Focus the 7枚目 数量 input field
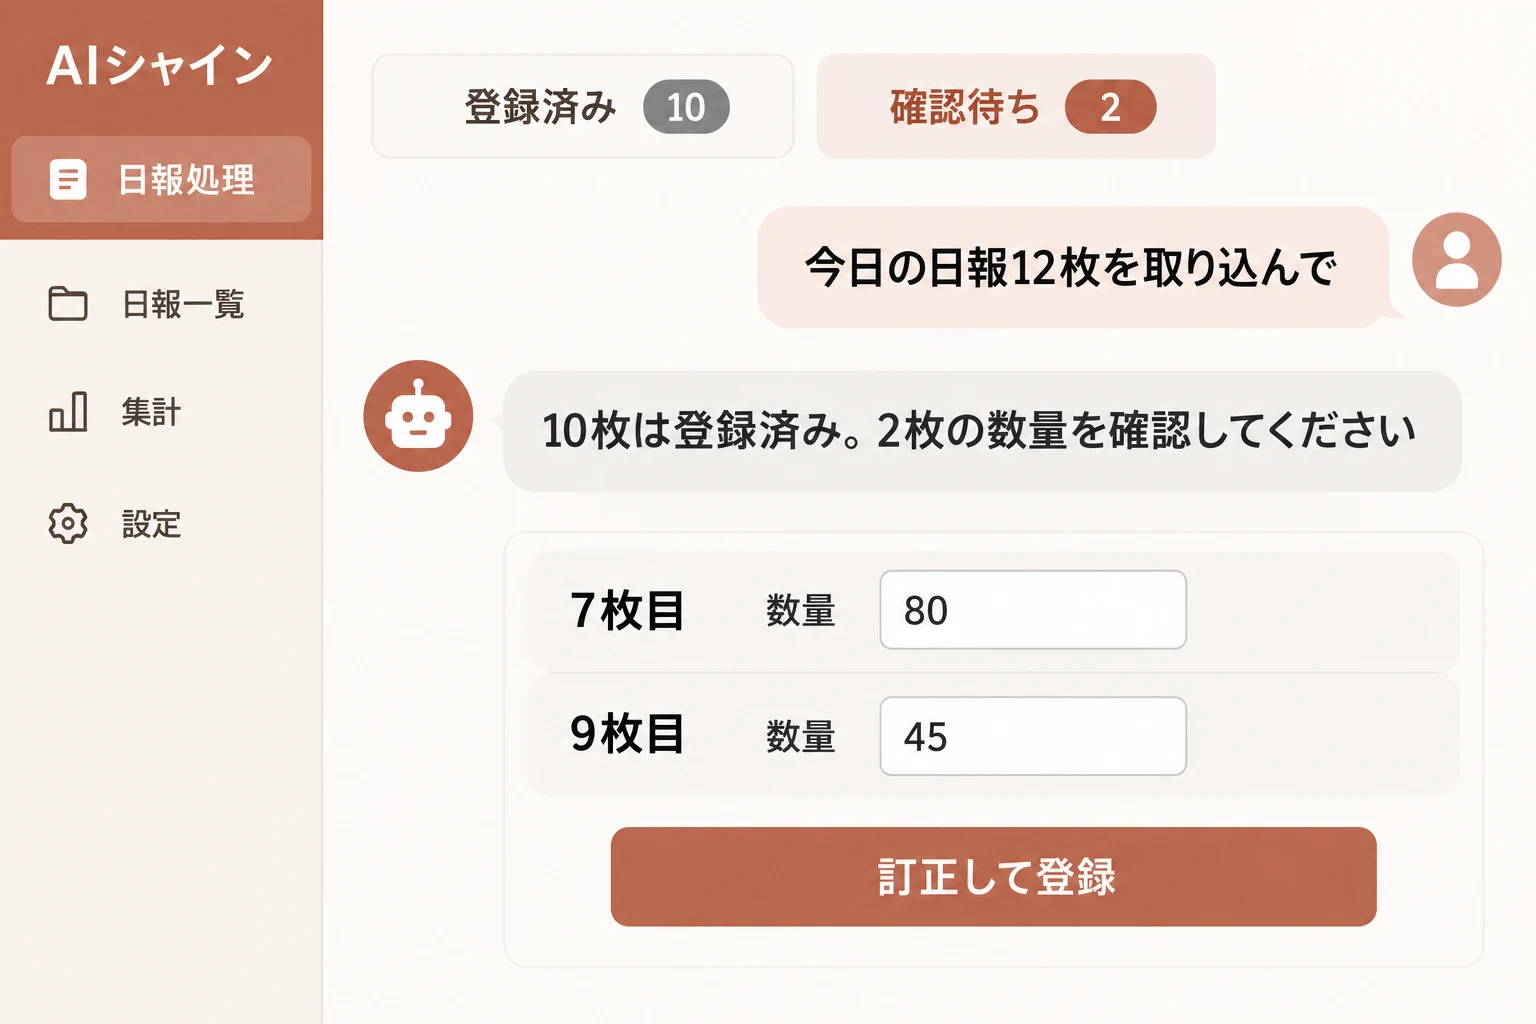Screen dimensions: 1536x1024 (x=1033, y=610)
